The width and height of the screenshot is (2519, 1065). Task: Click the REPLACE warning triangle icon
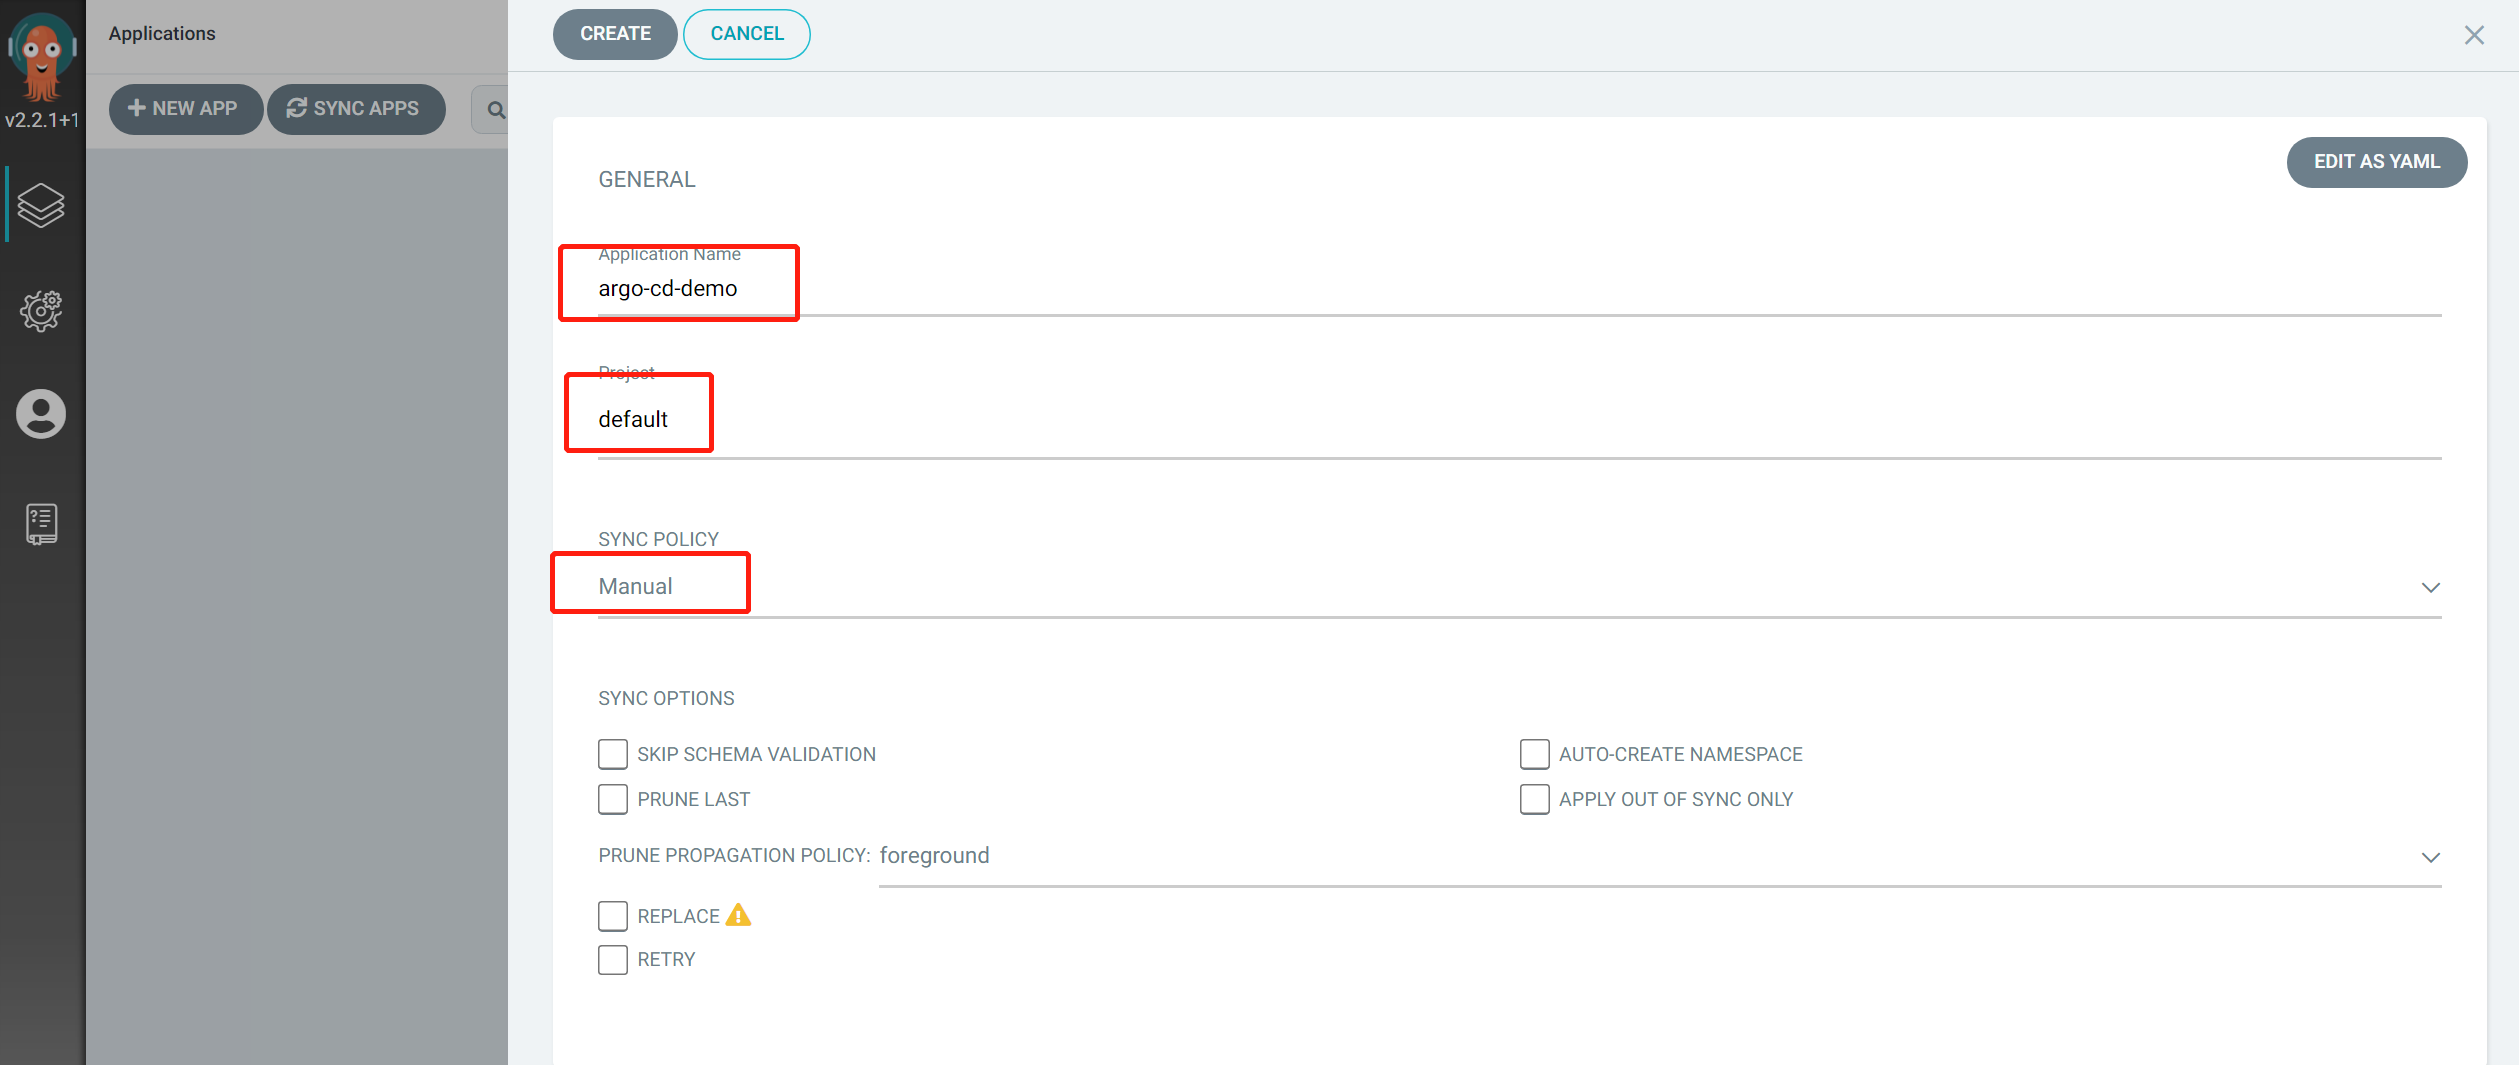(x=738, y=915)
